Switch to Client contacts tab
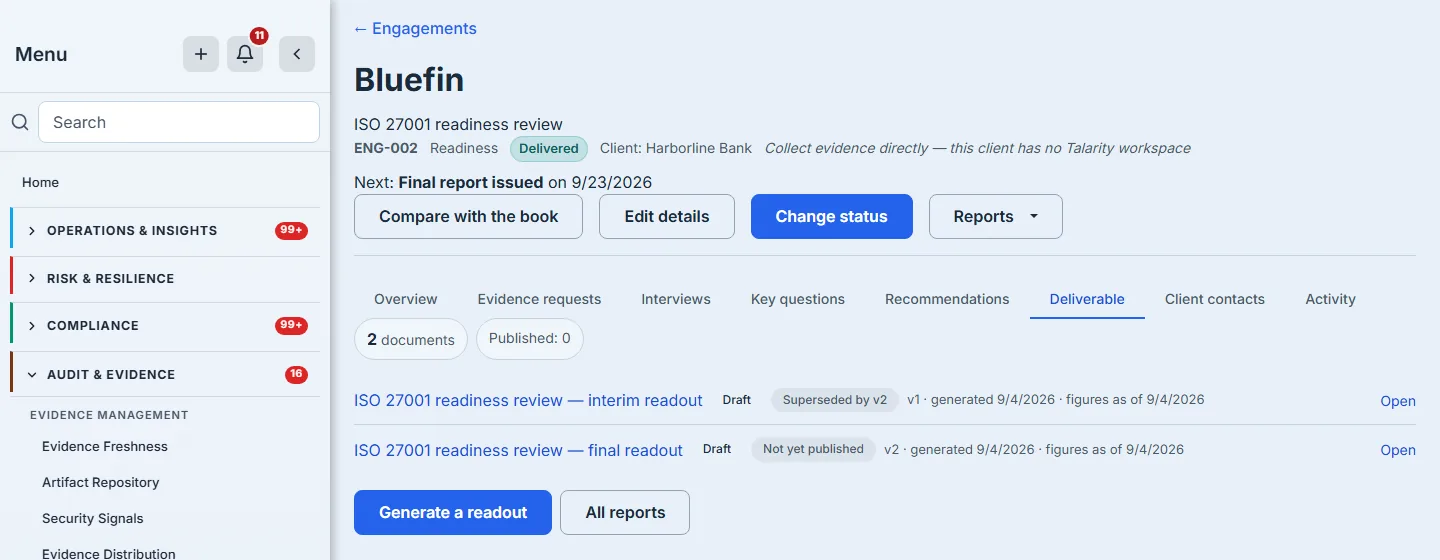Image resolution: width=1440 pixels, height=560 pixels. [x=1215, y=299]
